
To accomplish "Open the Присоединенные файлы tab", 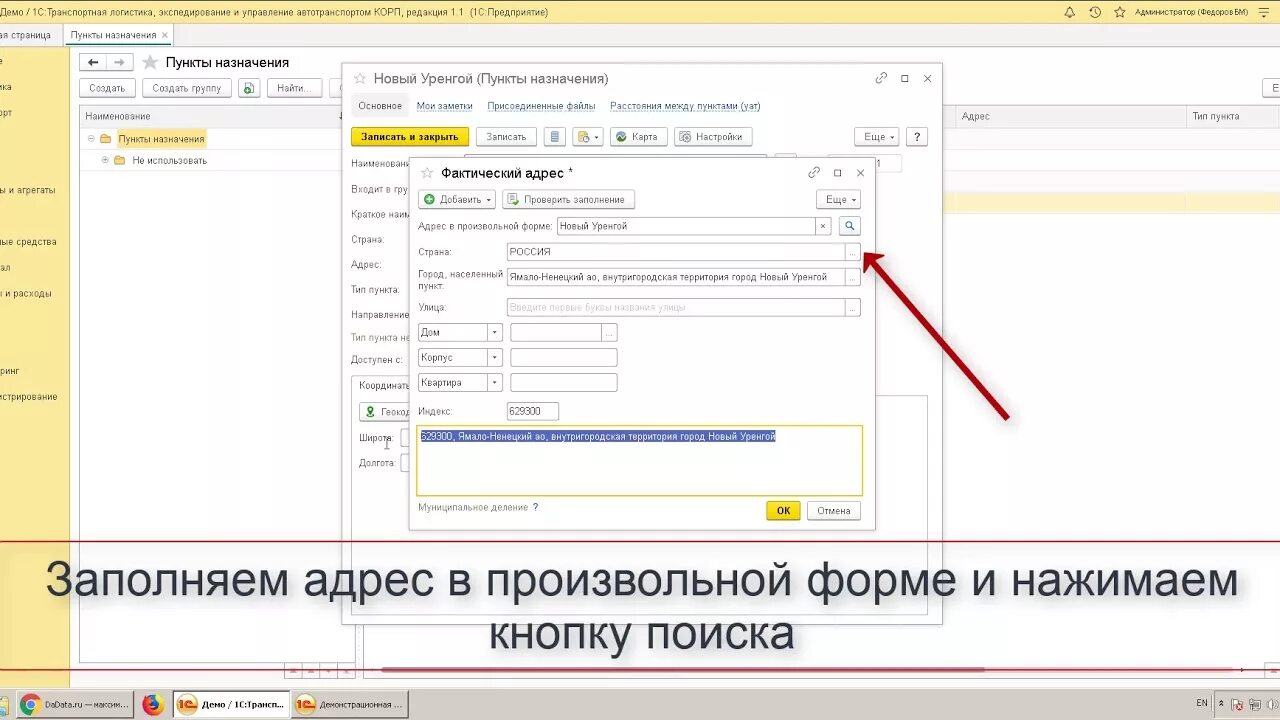I will (541, 106).
